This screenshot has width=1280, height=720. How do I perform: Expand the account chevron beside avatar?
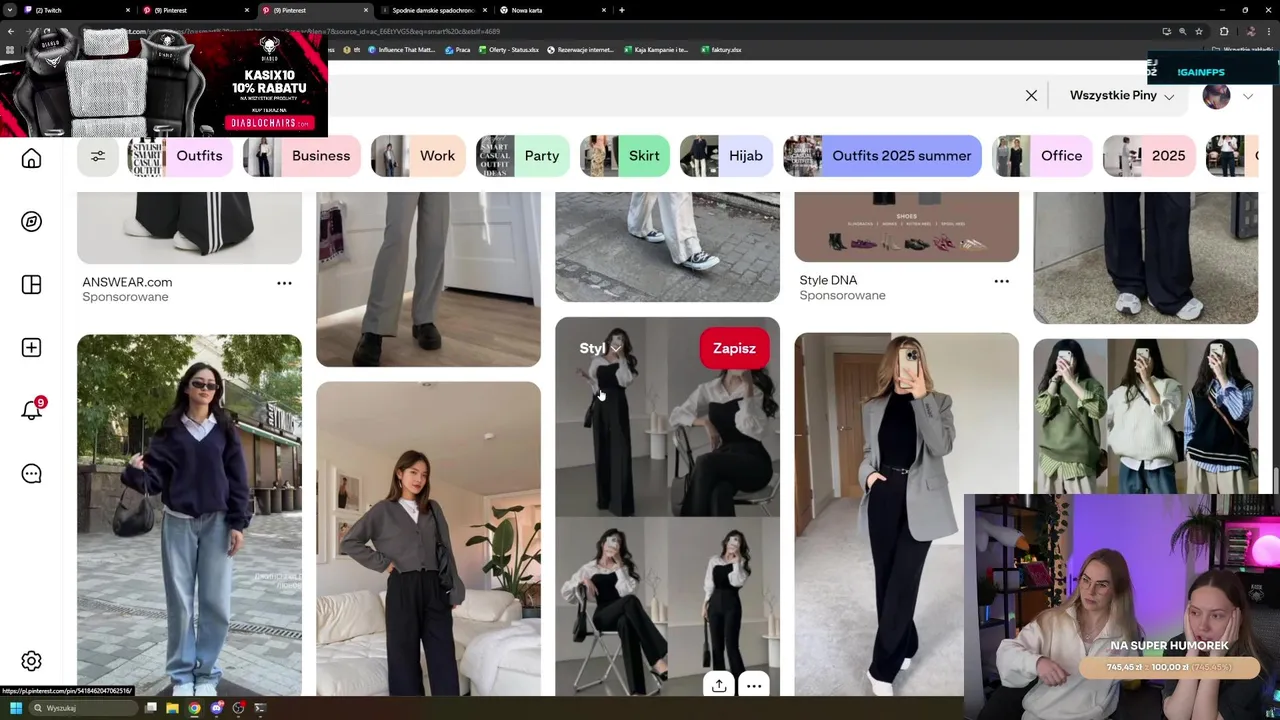(x=1248, y=96)
